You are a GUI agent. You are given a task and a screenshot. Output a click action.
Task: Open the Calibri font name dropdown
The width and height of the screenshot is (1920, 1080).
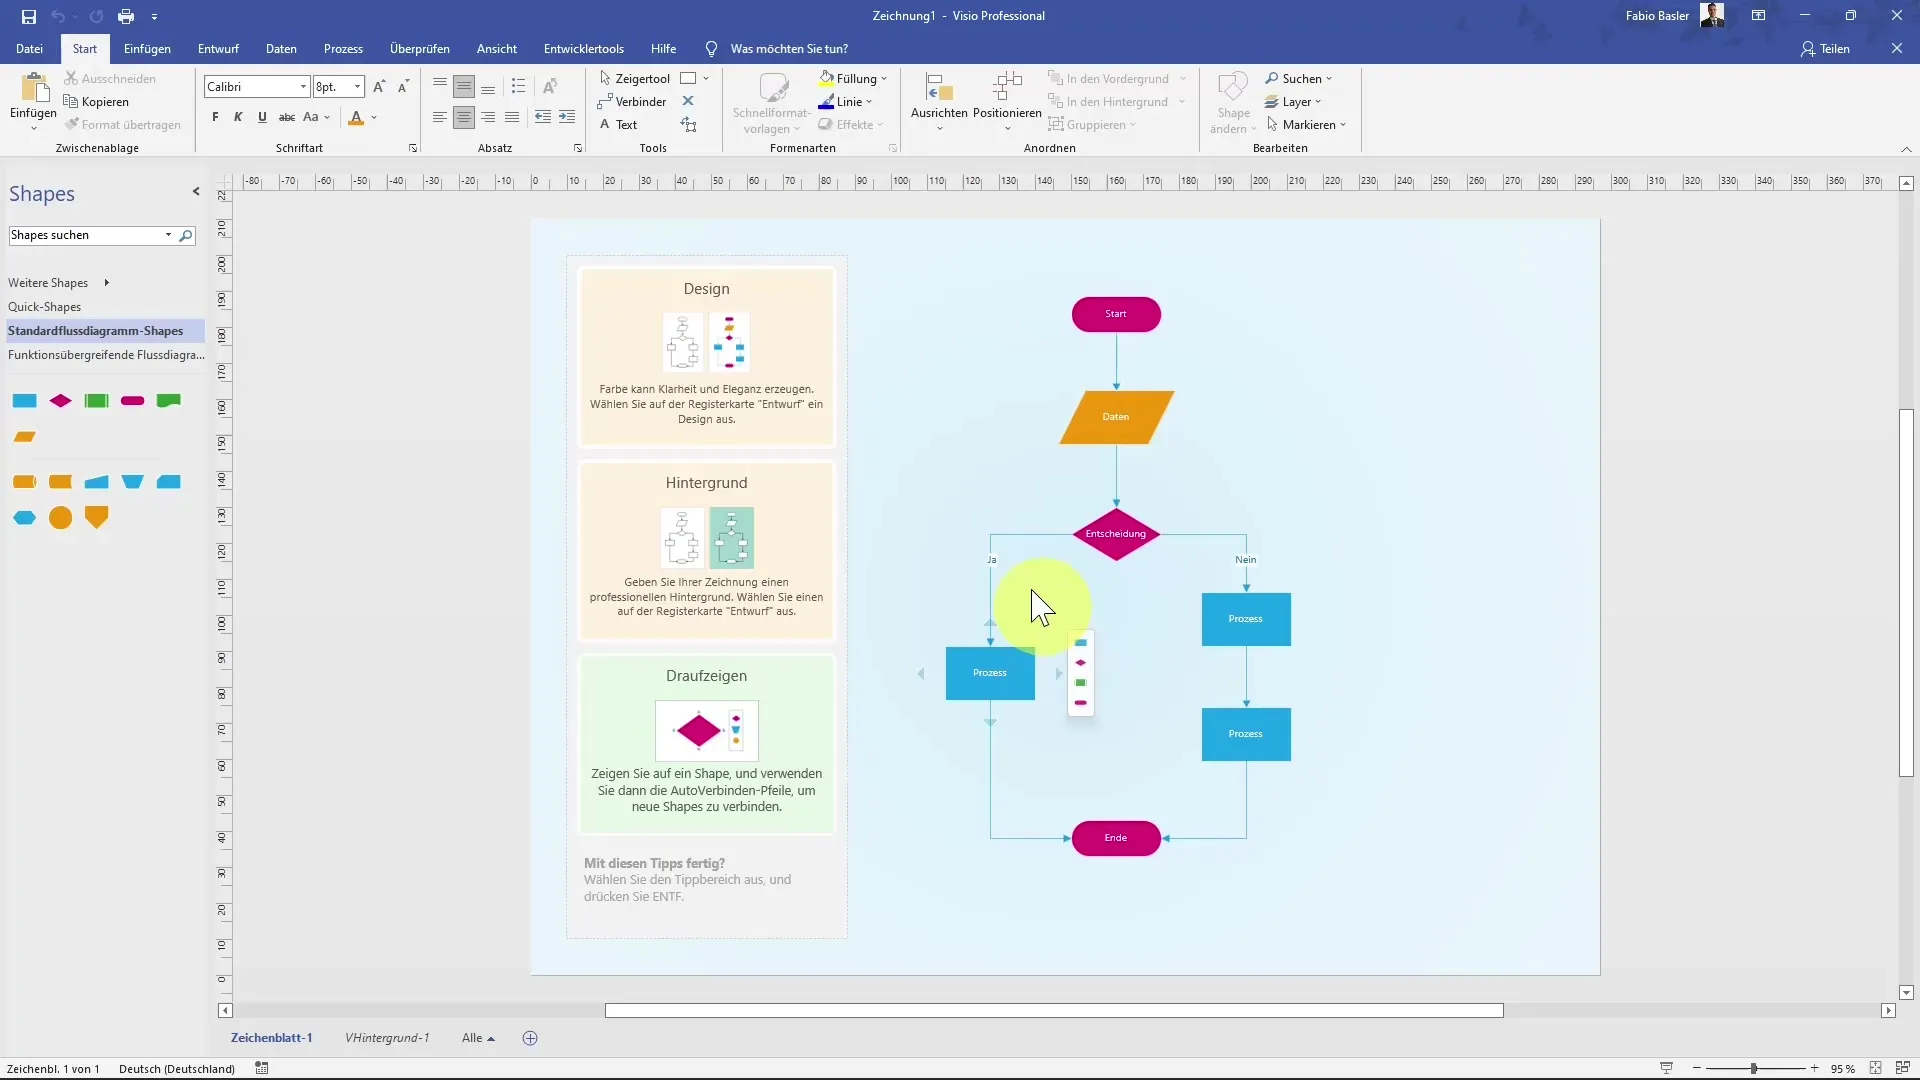click(x=303, y=87)
